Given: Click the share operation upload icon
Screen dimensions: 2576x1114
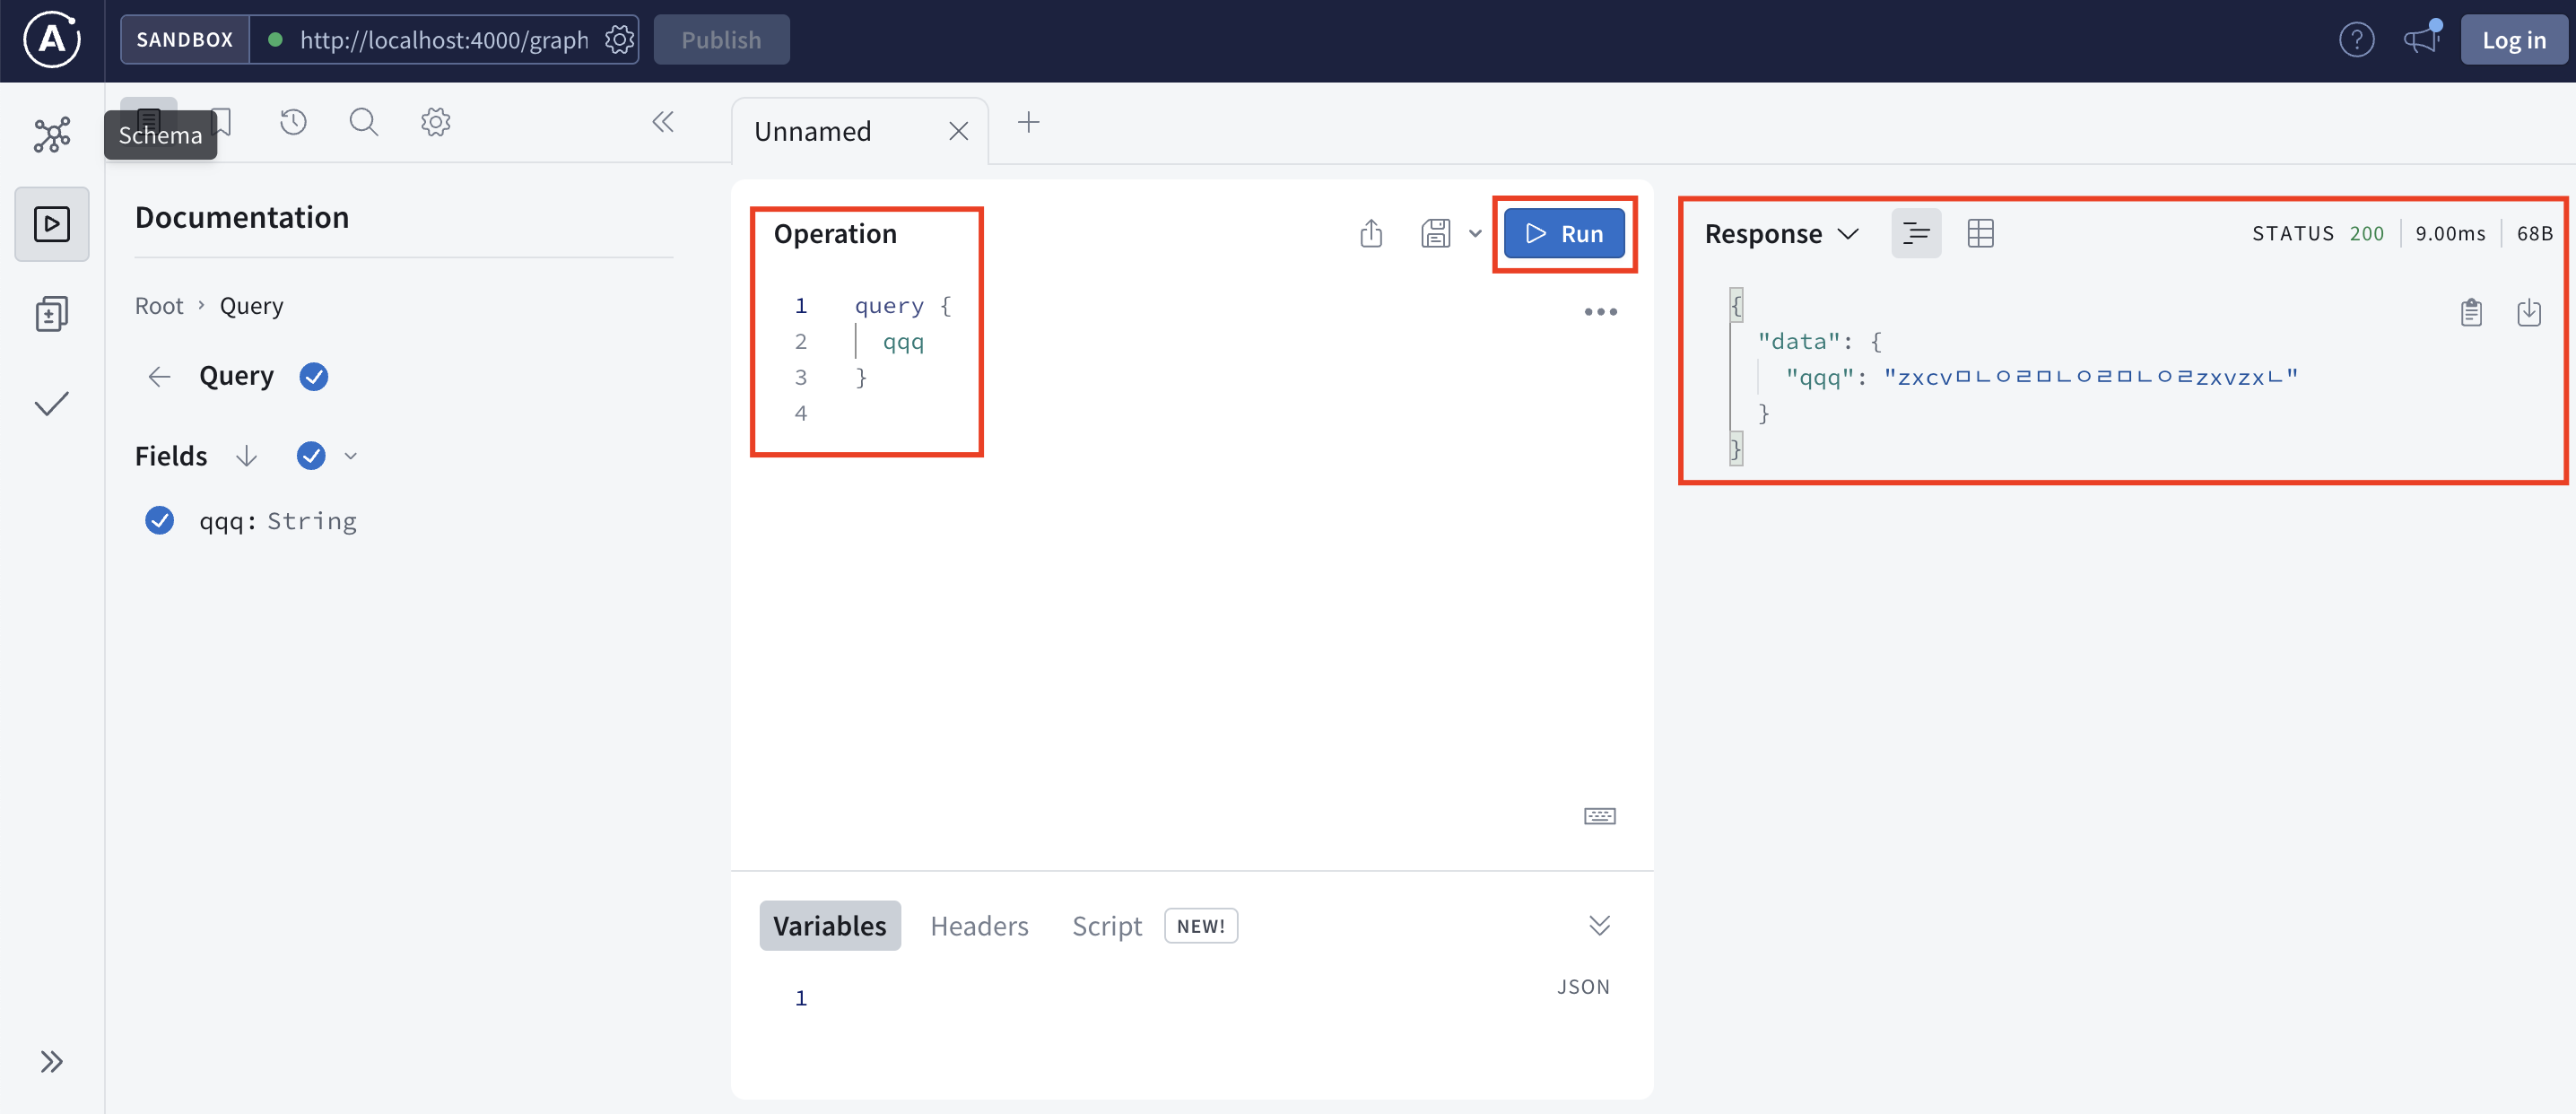Looking at the screenshot, I should pos(1371,233).
